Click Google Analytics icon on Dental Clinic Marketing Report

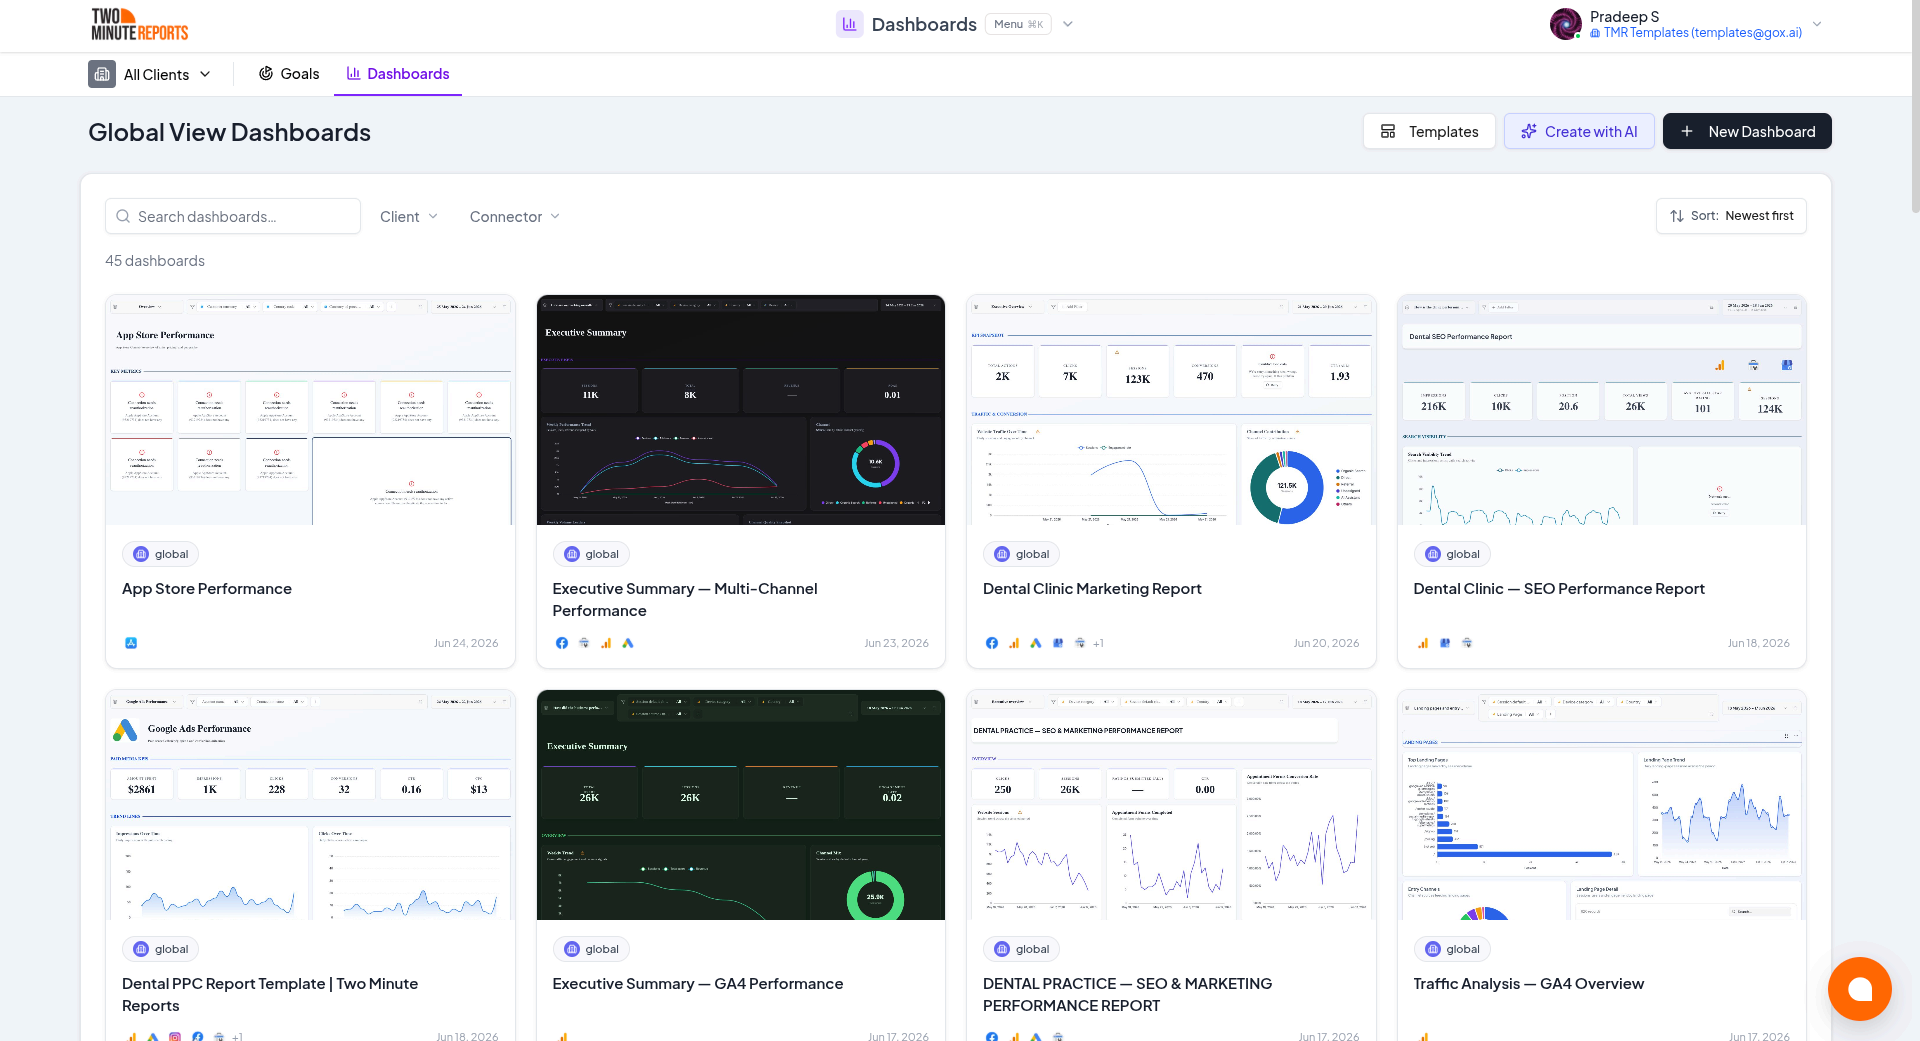coord(1014,643)
